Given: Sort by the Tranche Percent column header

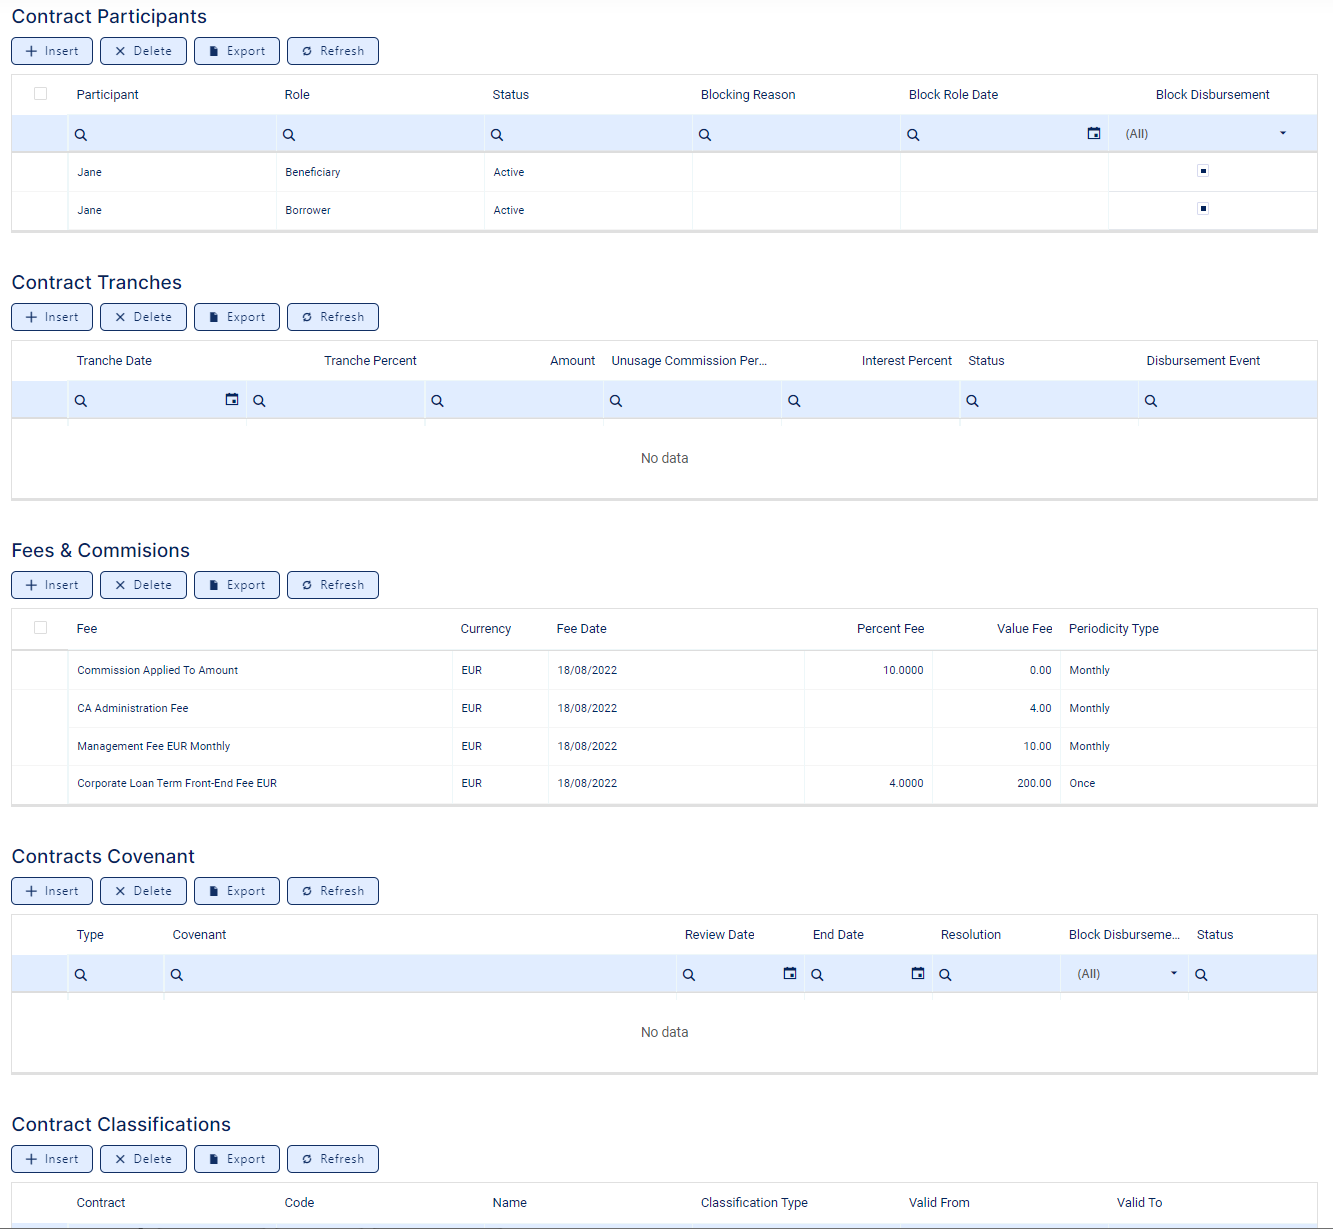Looking at the screenshot, I should pos(370,361).
